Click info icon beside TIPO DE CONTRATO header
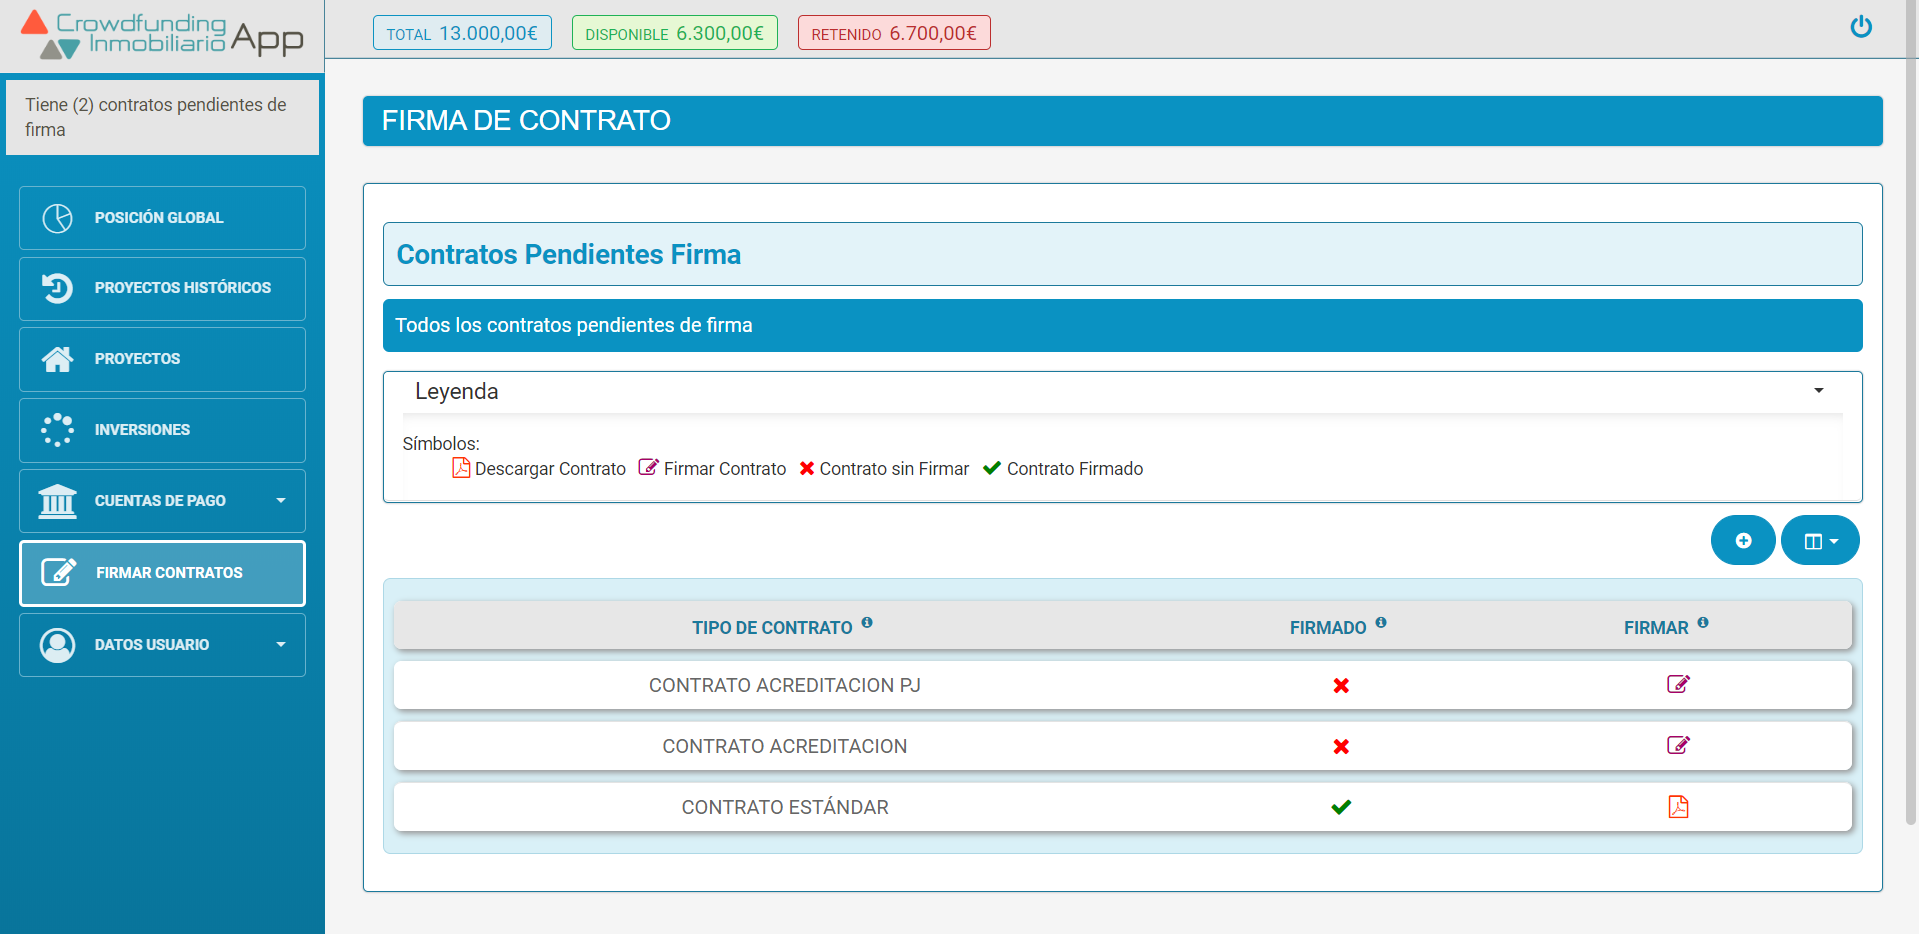The height and width of the screenshot is (934, 1919). tap(867, 622)
